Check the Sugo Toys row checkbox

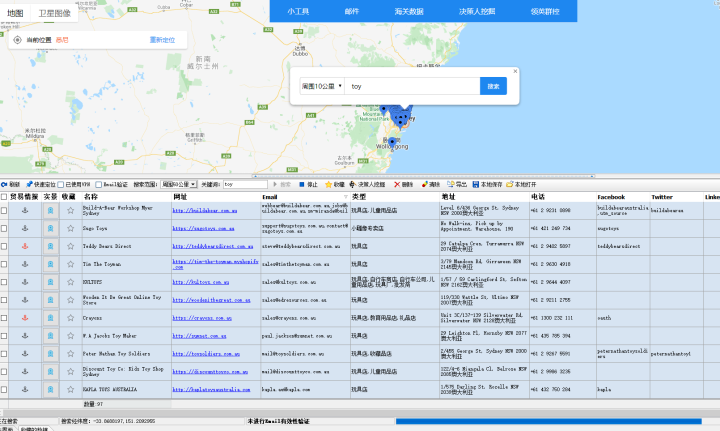click(x=4, y=228)
